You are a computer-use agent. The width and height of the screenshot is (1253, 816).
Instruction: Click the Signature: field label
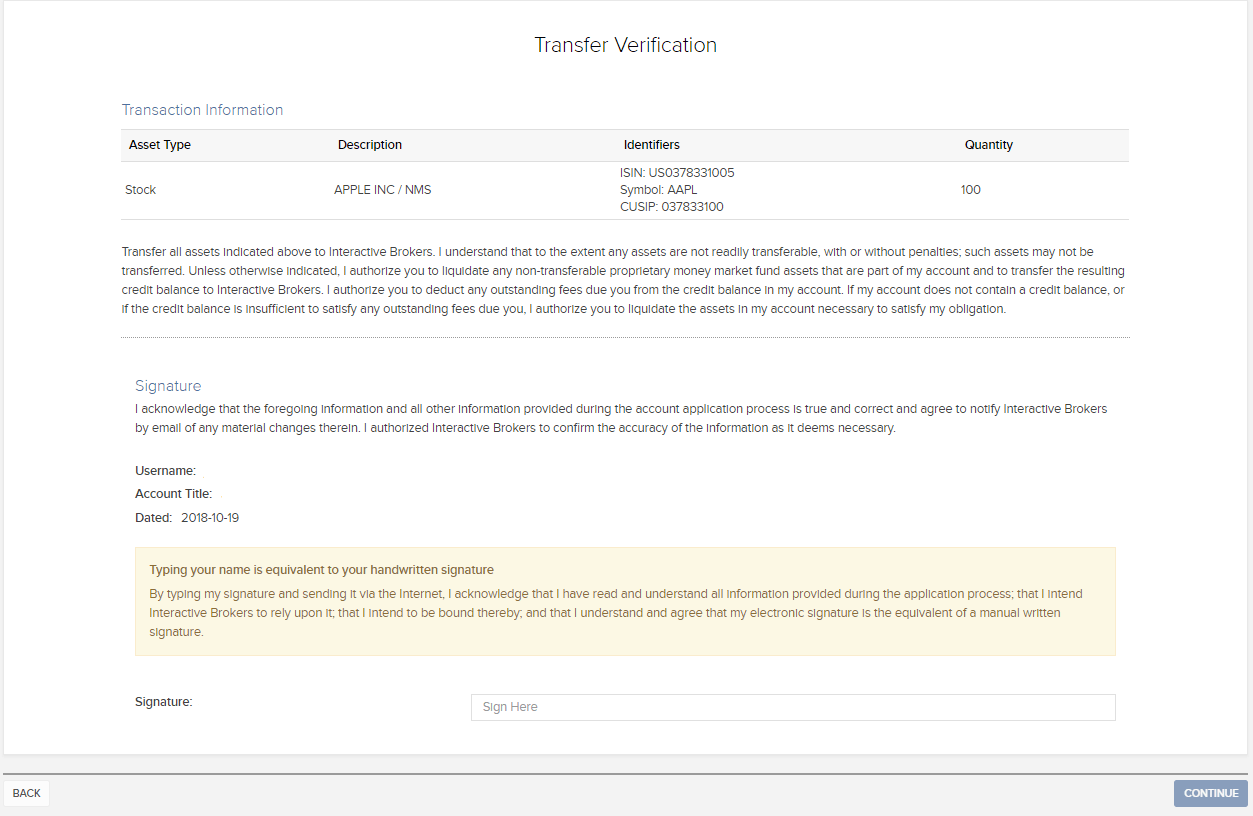pyautogui.click(x=164, y=702)
